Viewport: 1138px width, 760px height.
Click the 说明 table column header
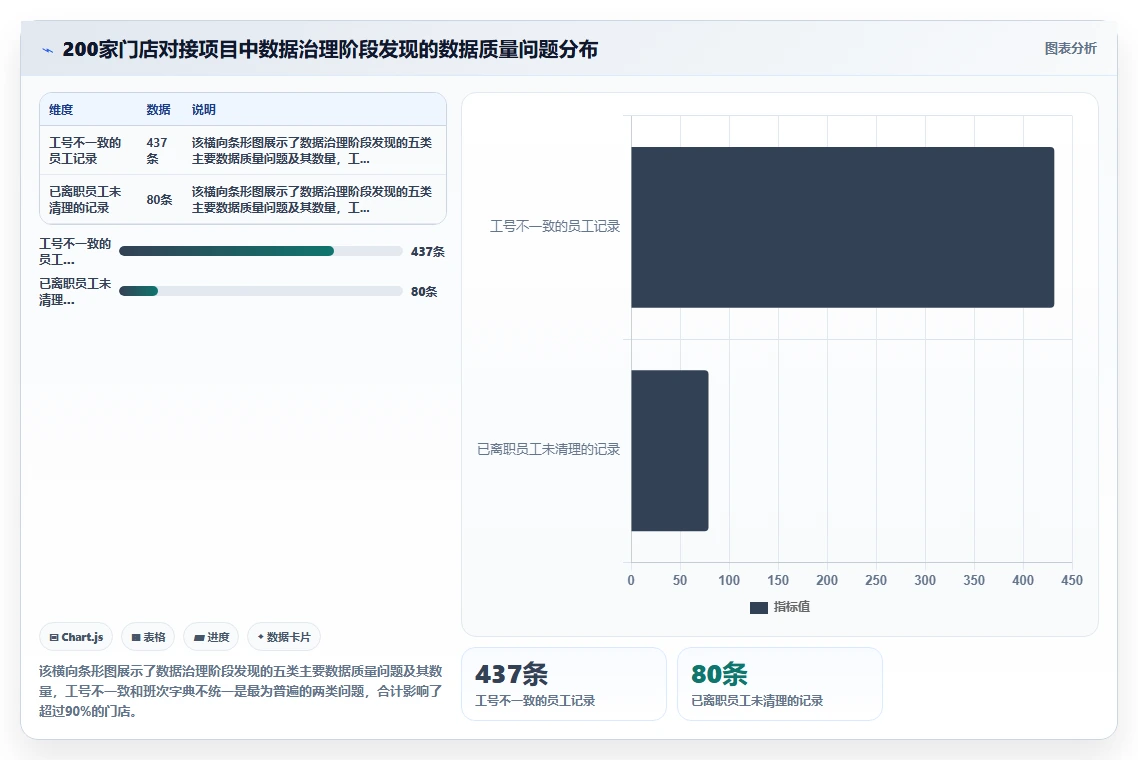(x=203, y=110)
